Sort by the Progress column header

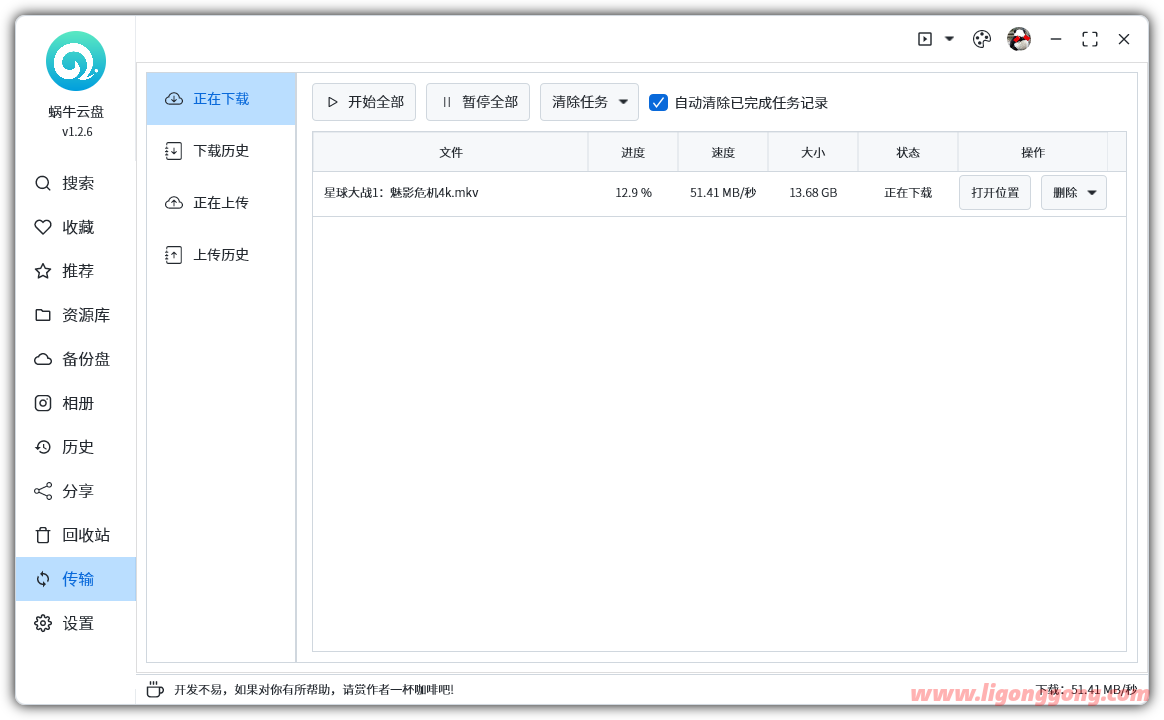point(633,152)
